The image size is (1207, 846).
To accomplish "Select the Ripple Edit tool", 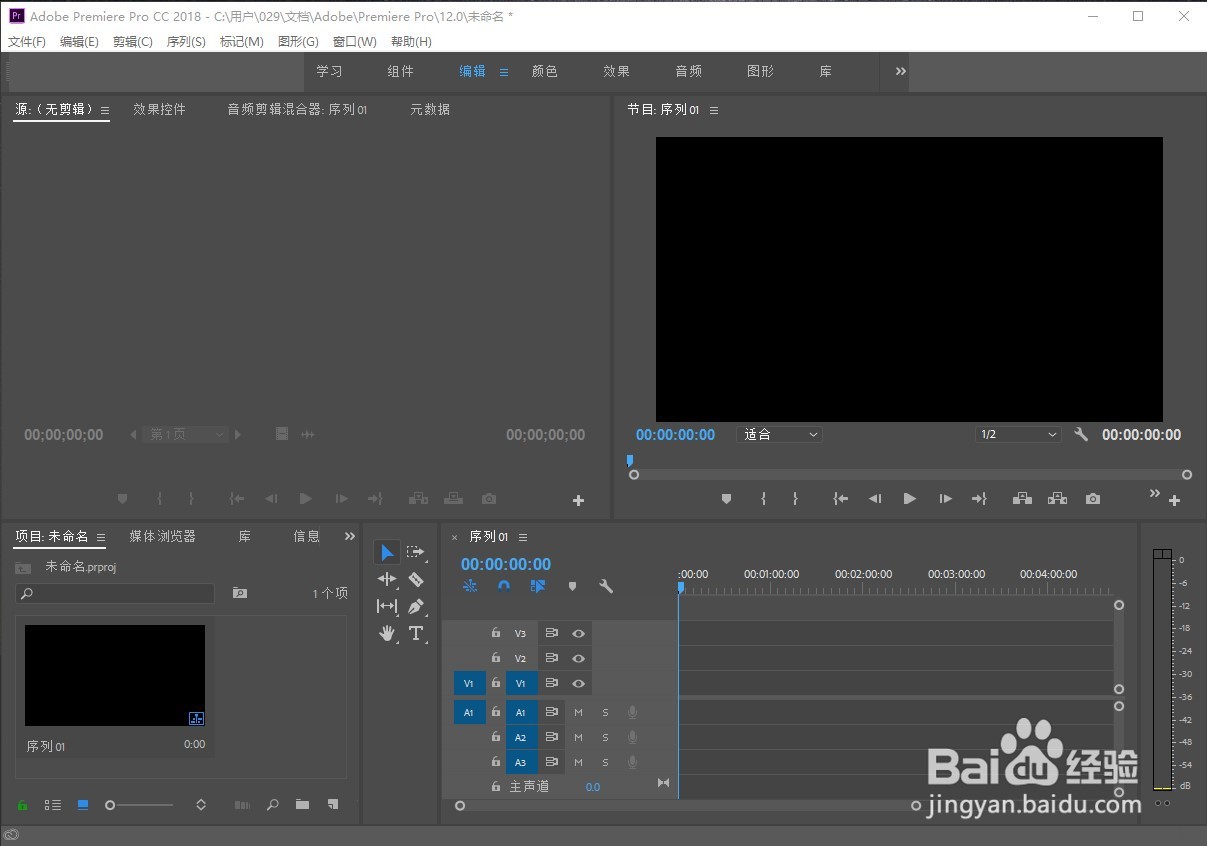I will point(387,579).
